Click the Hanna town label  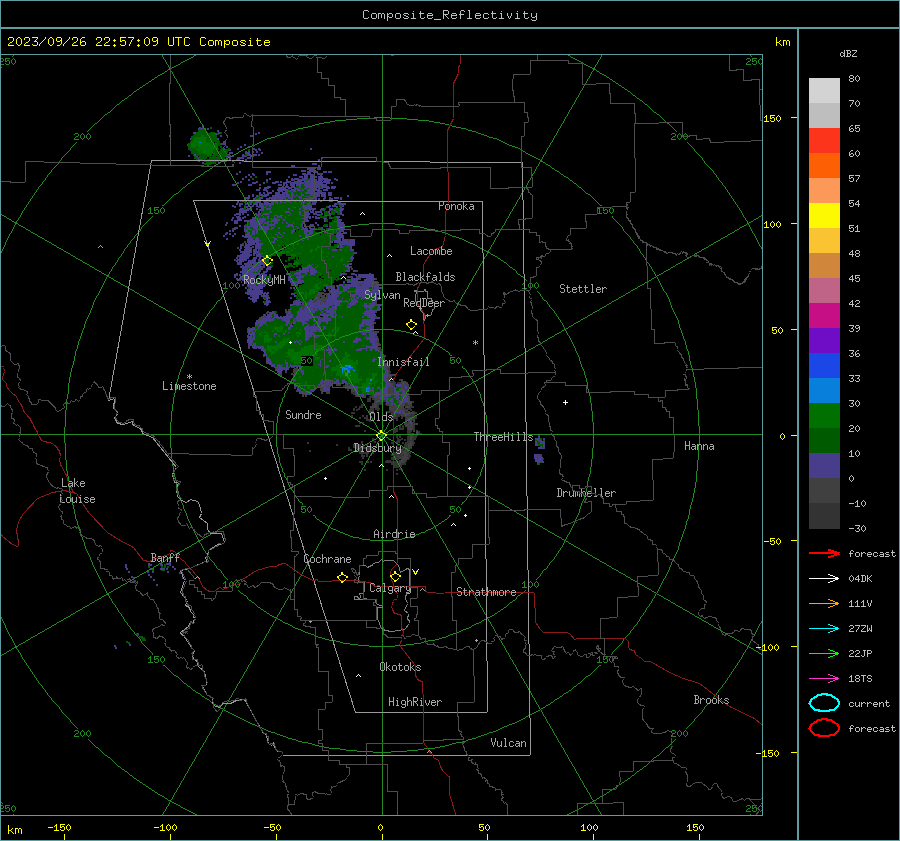point(699,446)
